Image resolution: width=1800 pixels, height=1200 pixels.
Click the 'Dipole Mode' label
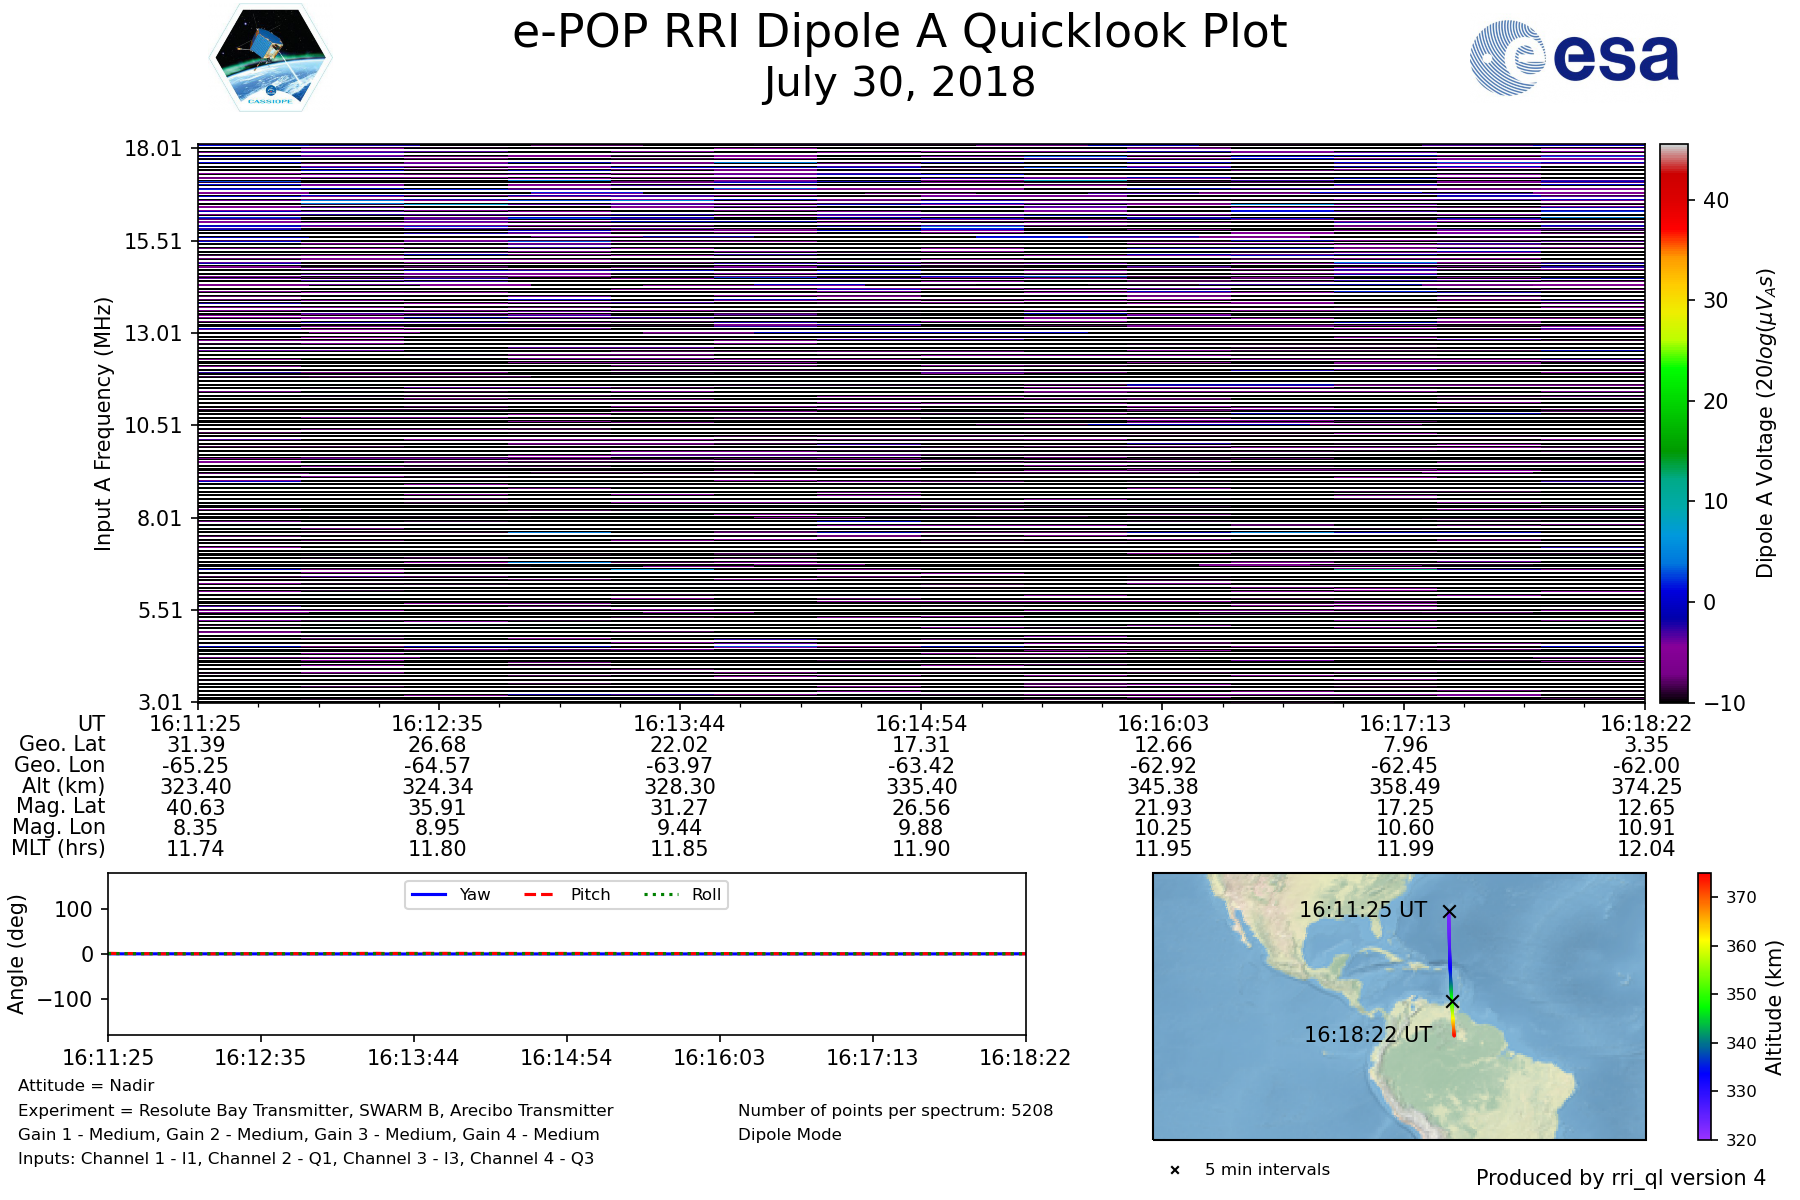(x=789, y=1134)
